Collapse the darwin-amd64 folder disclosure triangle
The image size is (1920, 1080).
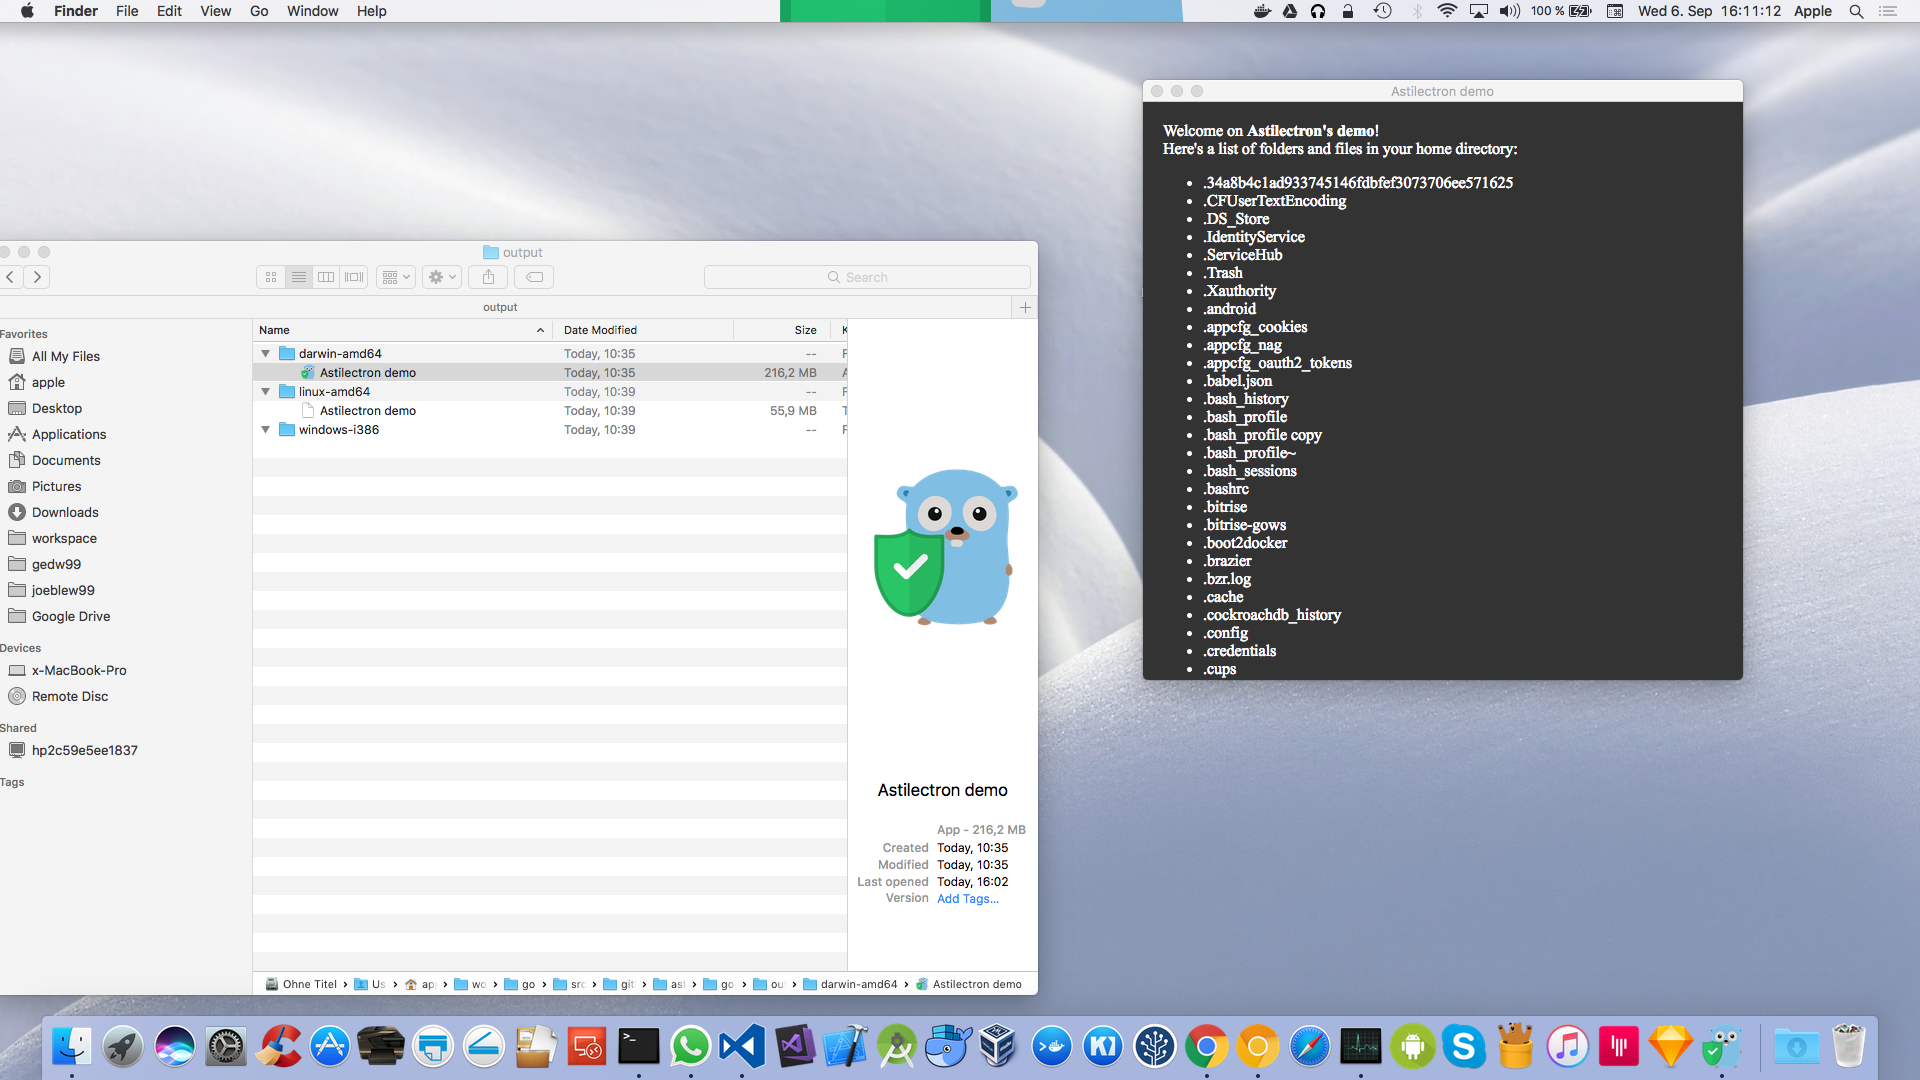(265, 353)
